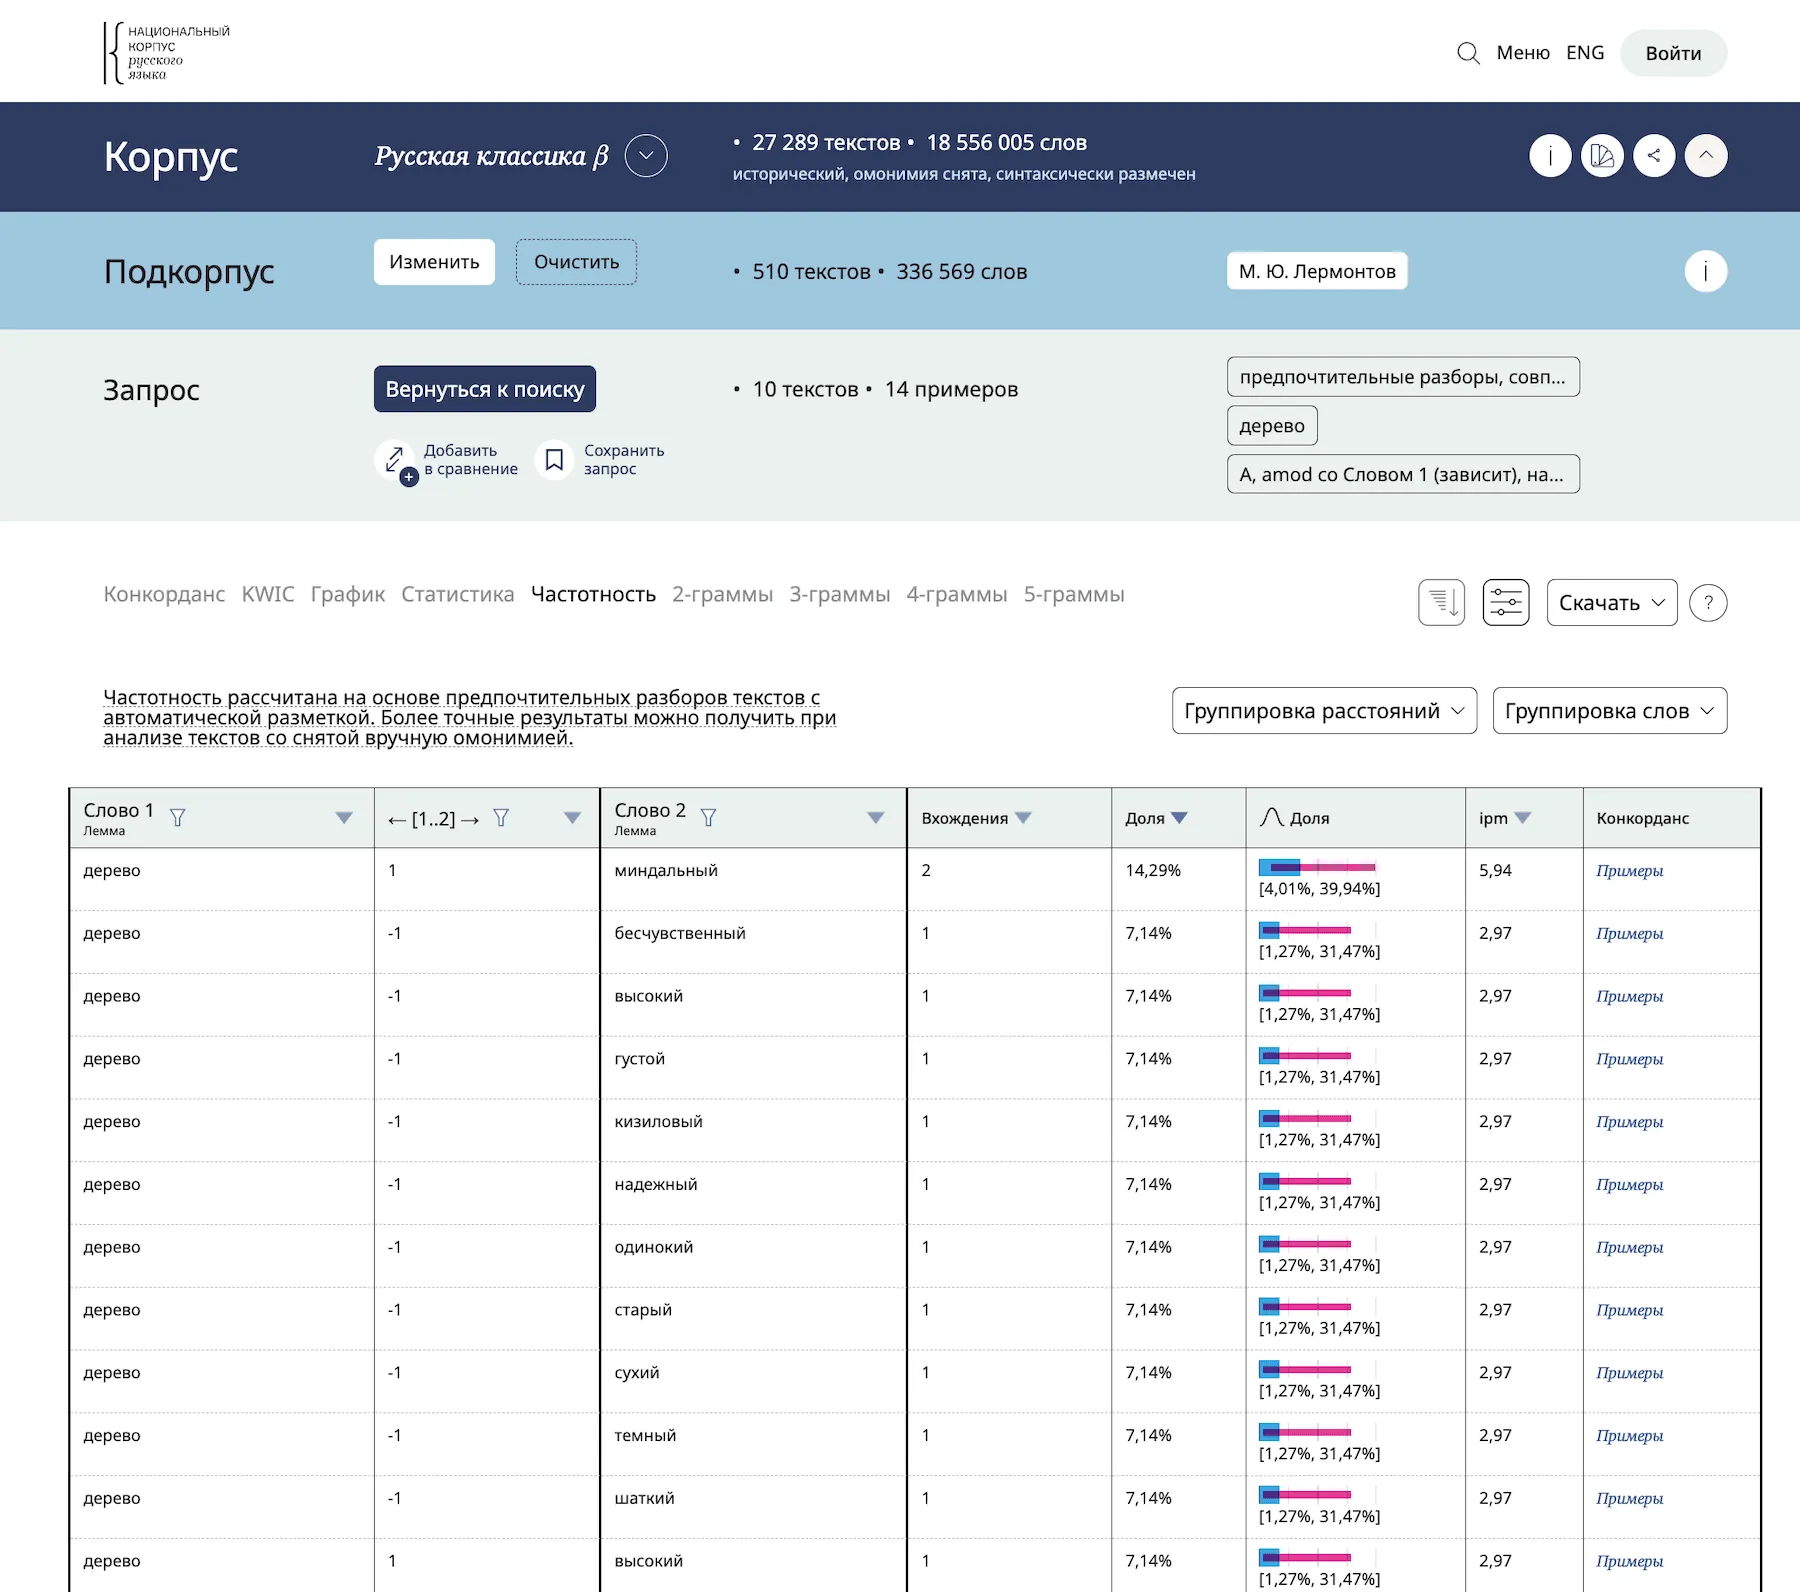Open the question mark help icon

pos(1708,603)
